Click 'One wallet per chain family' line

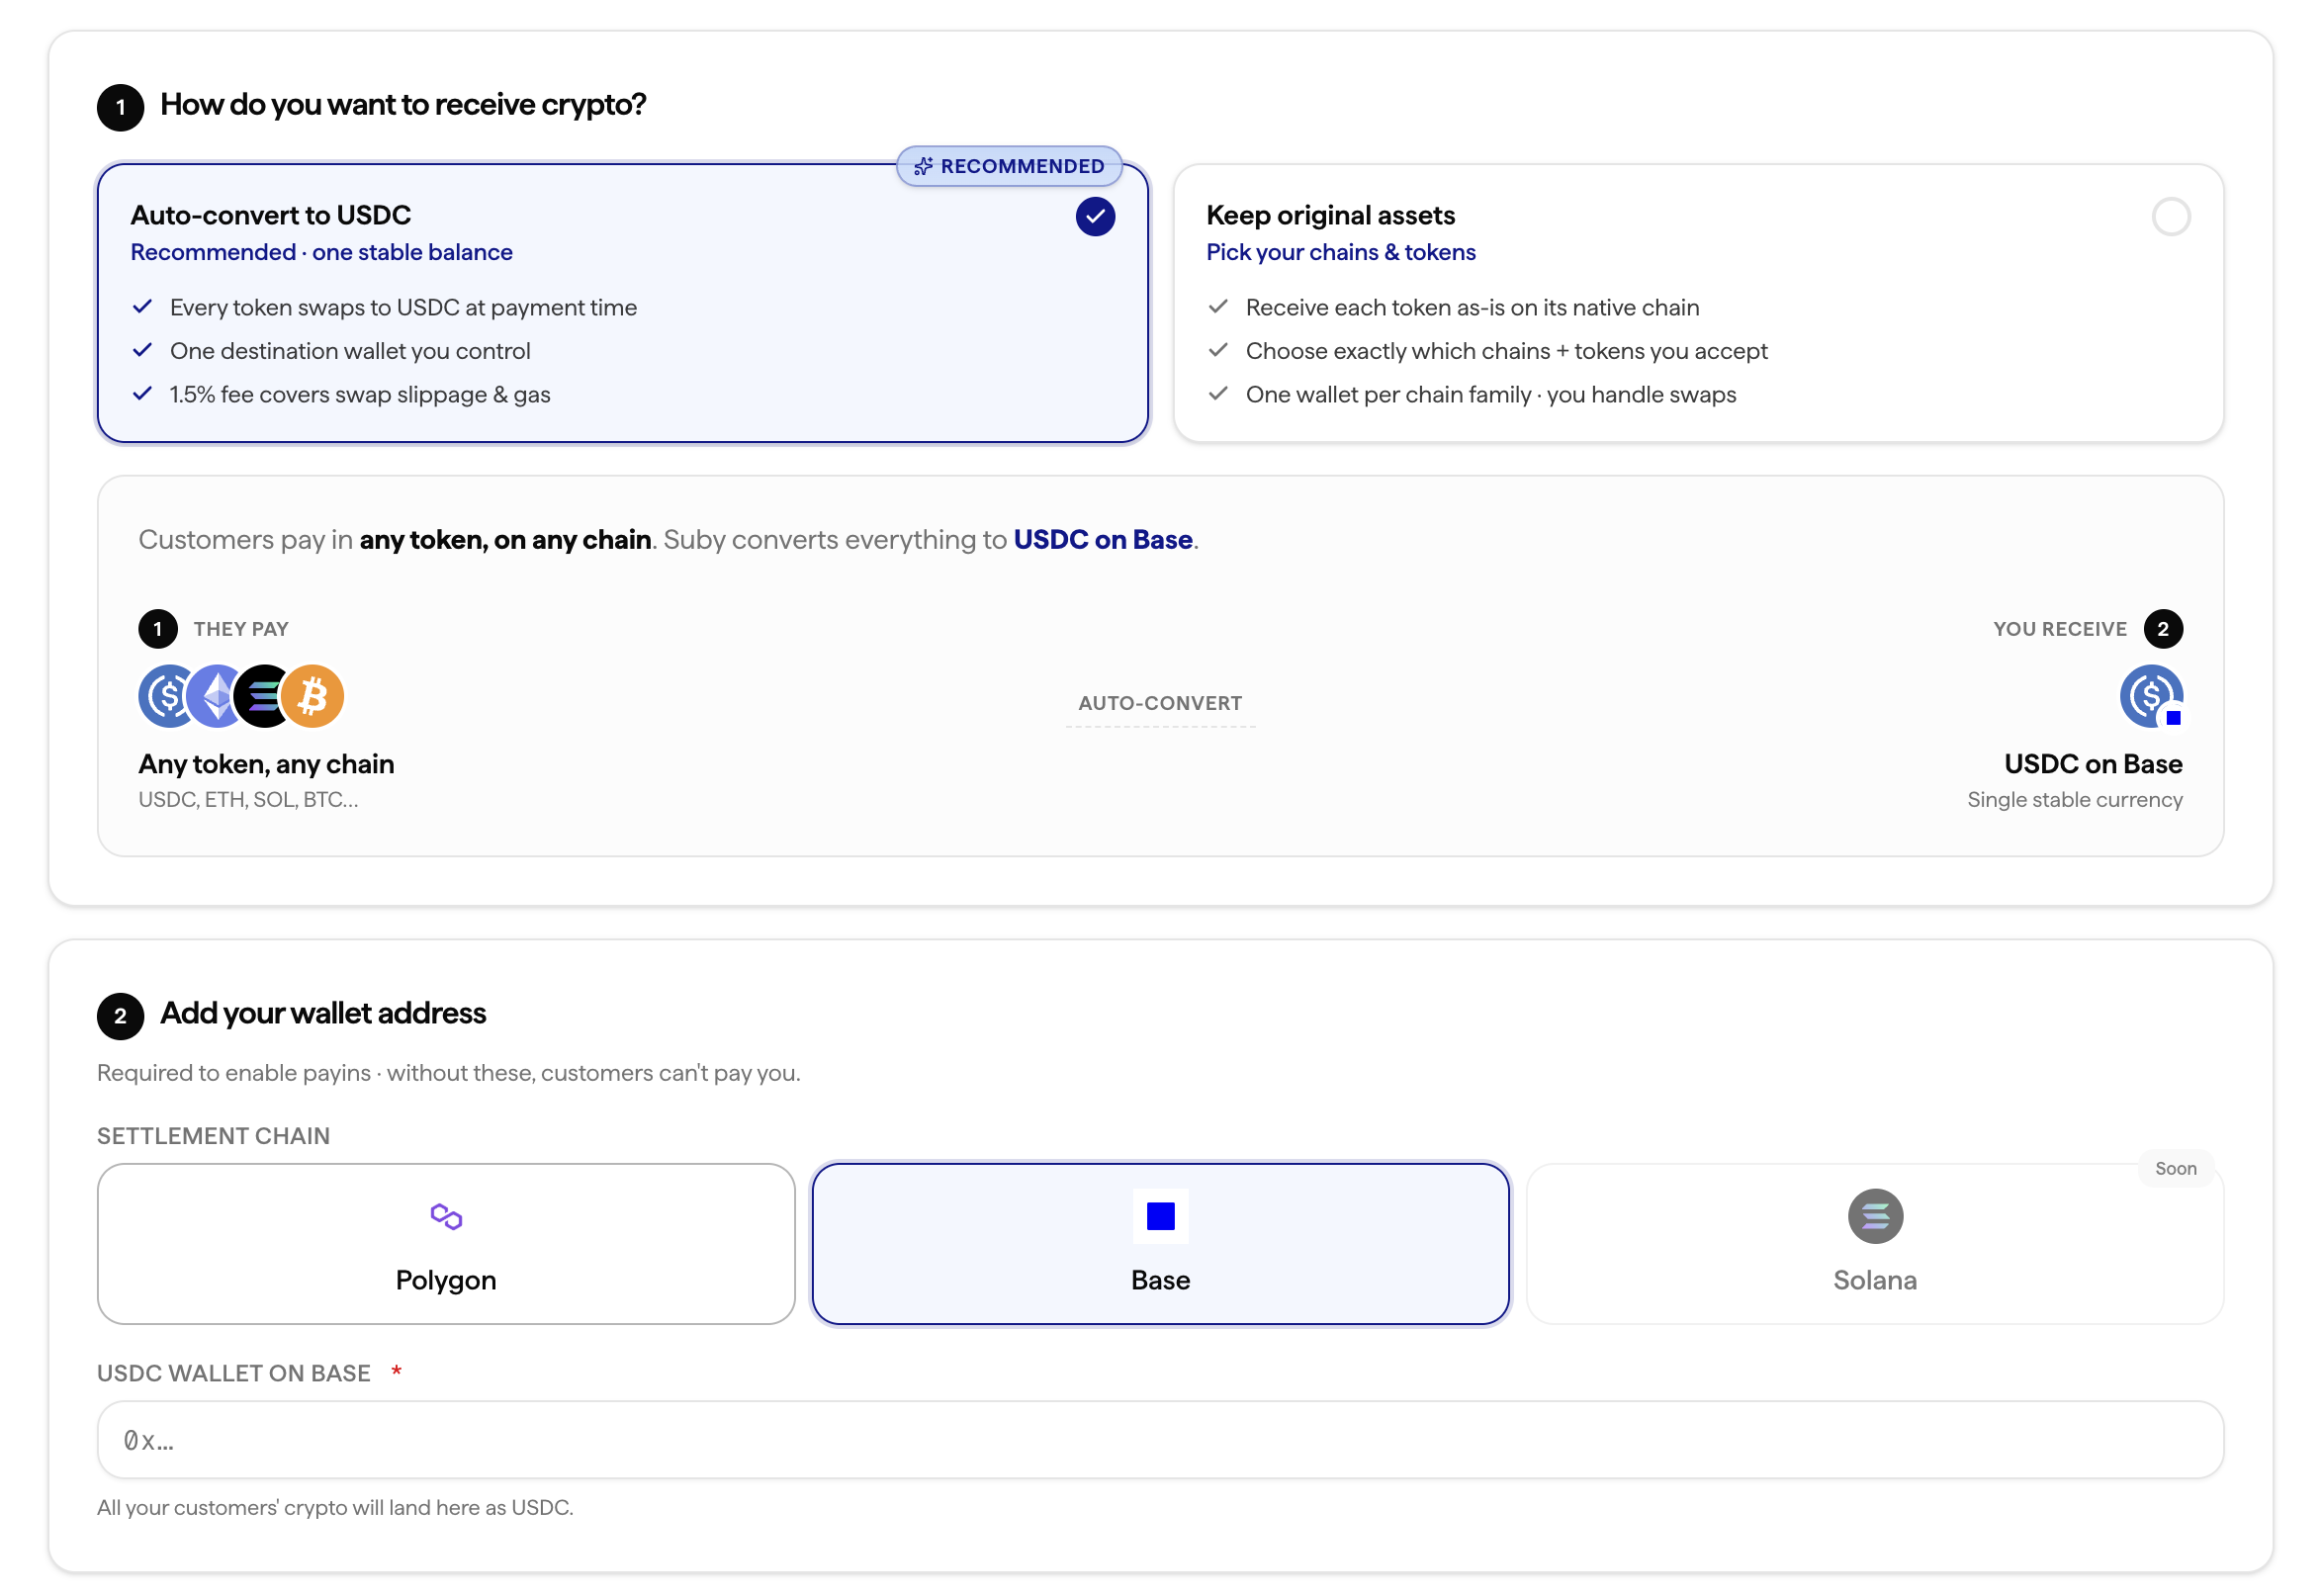pos(1490,395)
